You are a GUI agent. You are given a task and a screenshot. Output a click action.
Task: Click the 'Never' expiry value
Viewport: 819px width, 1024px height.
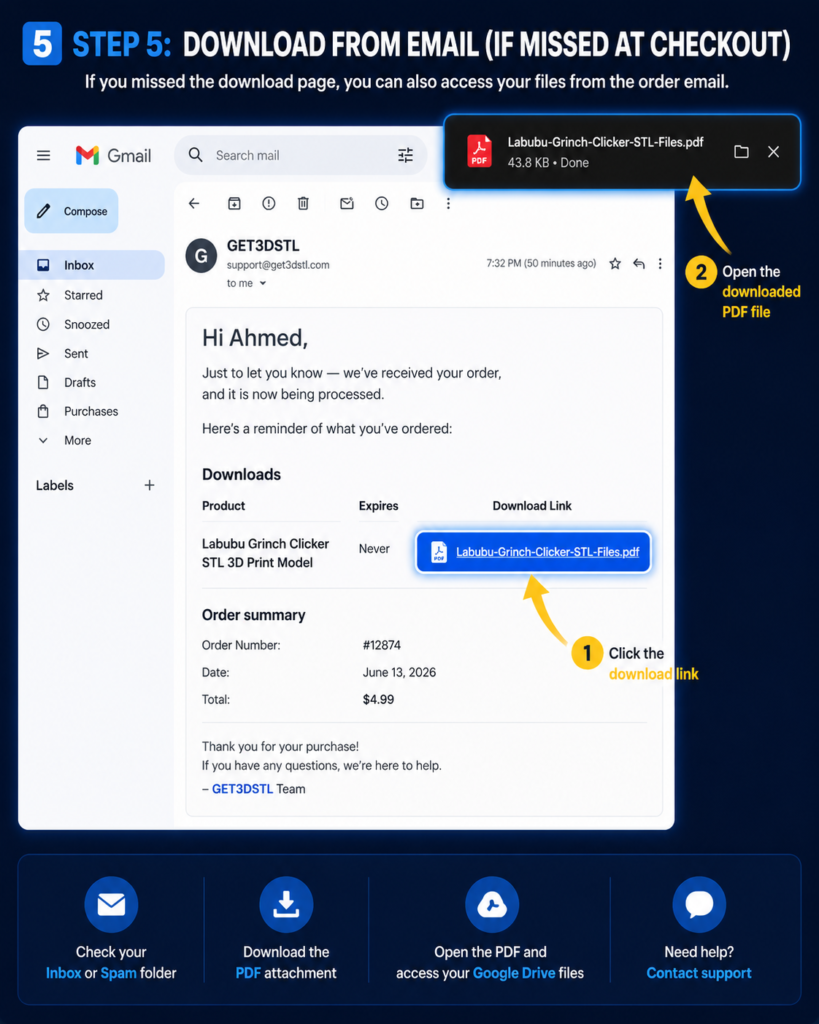pos(374,549)
